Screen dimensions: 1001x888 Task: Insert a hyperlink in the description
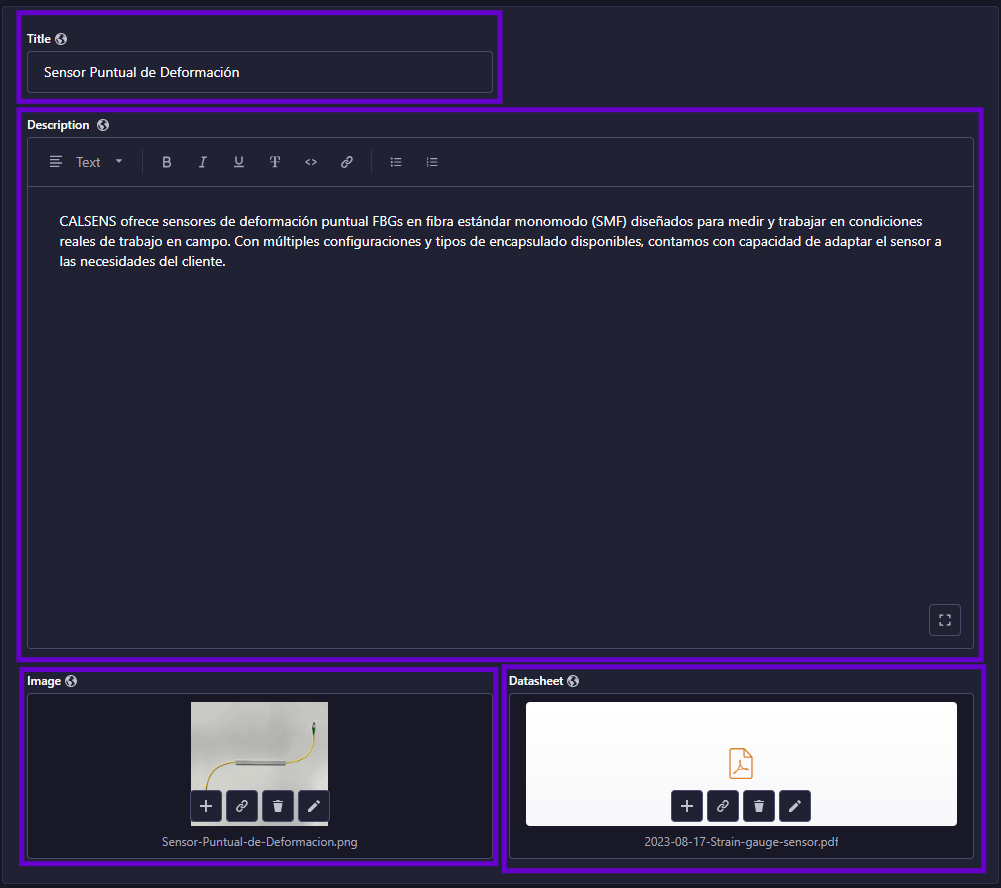click(347, 162)
